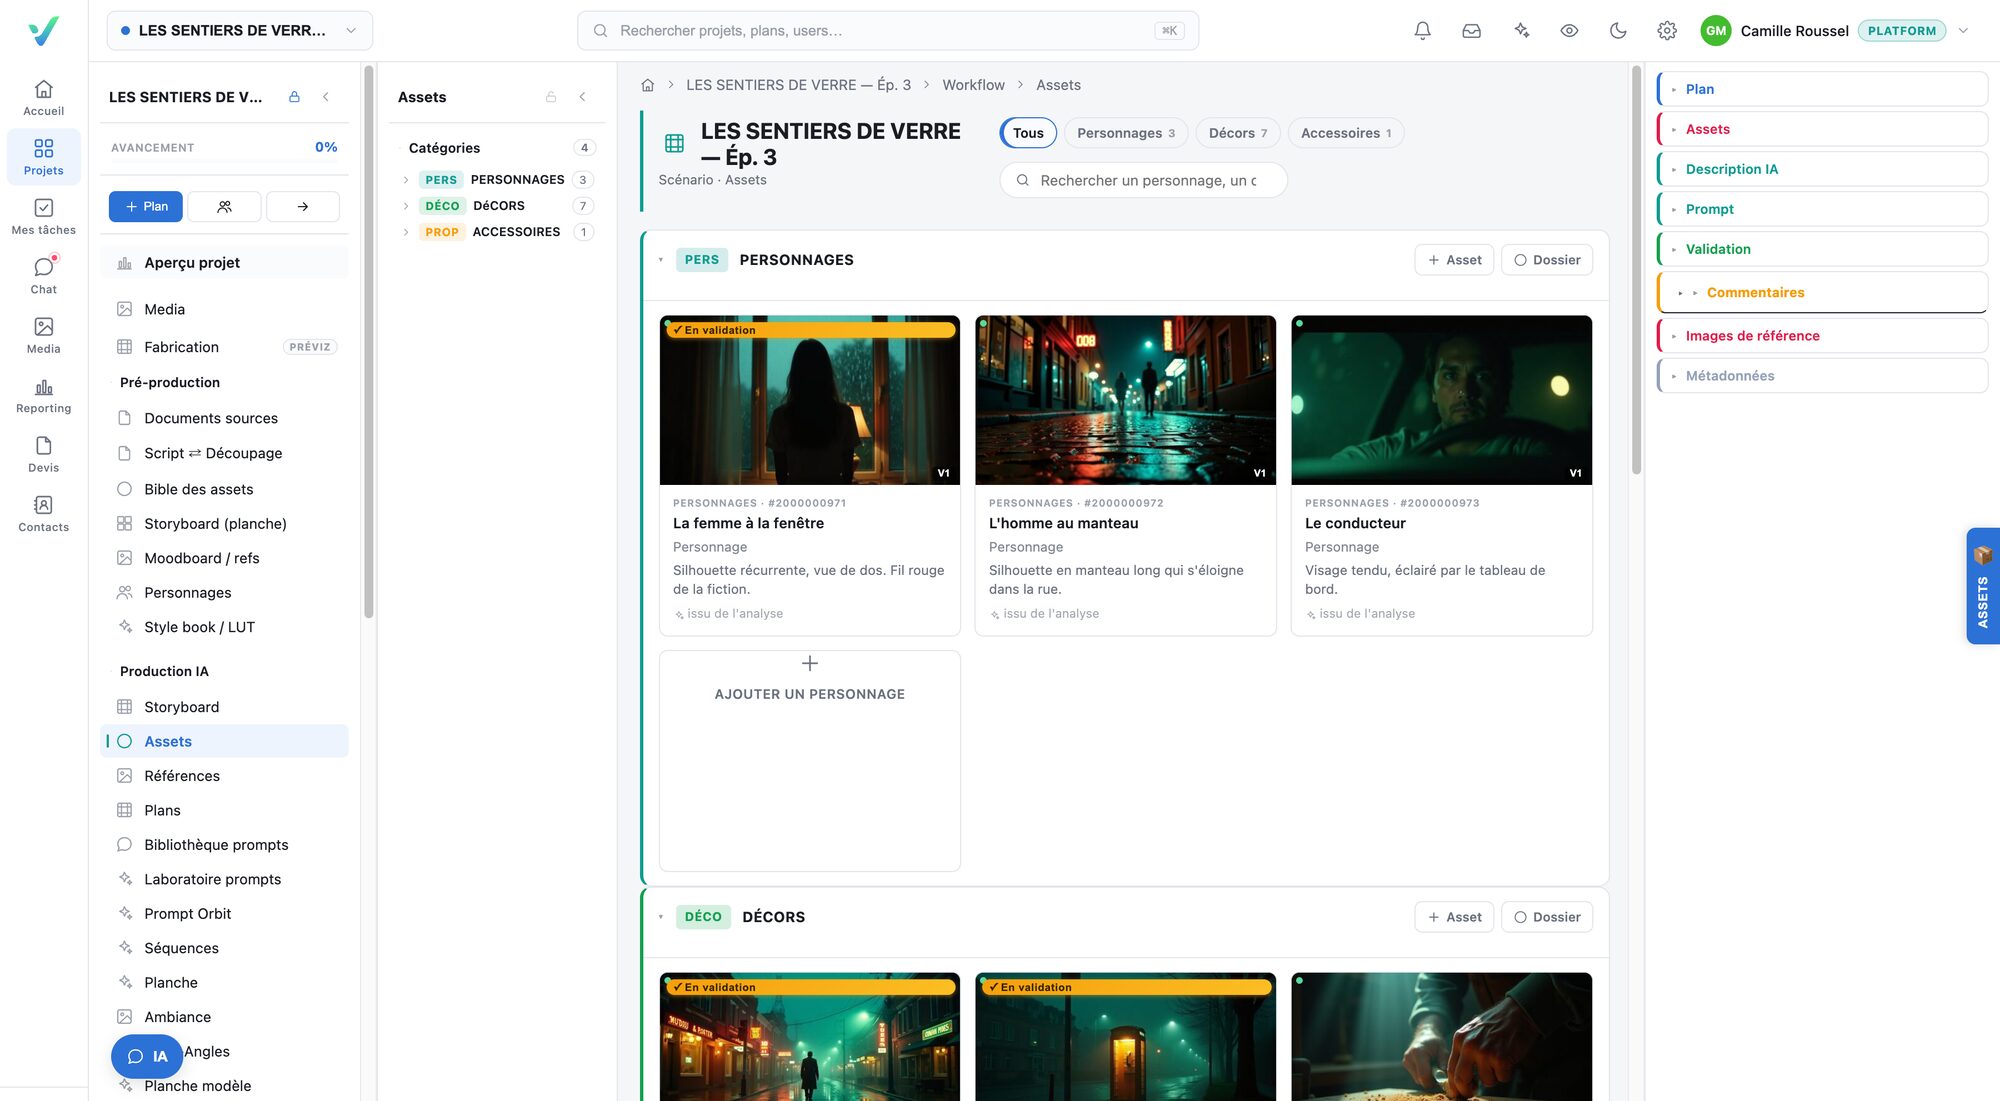Click Dossier button in PERSONNAGES section
Viewport: 2000px width, 1101px height.
[x=1547, y=260]
